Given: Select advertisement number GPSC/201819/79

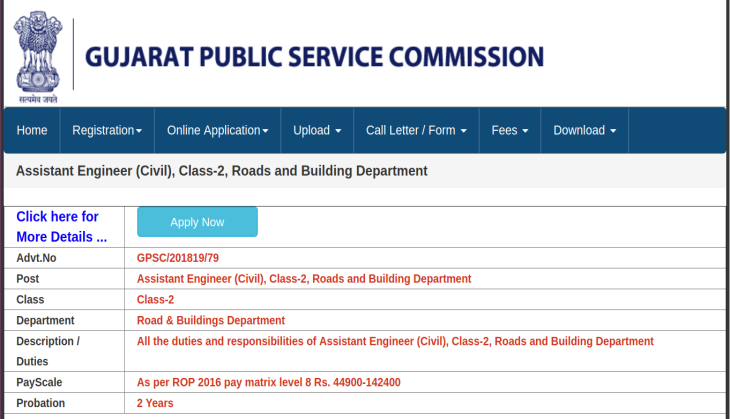Looking at the screenshot, I should pos(178,258).
